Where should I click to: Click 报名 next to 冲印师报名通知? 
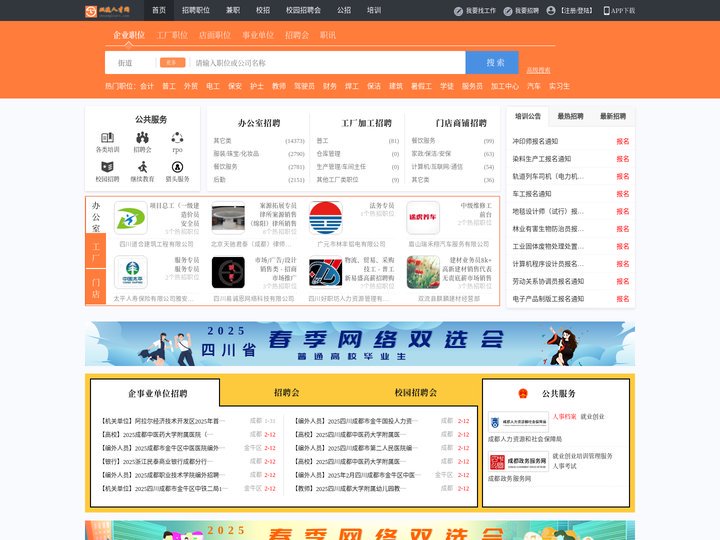623,141
